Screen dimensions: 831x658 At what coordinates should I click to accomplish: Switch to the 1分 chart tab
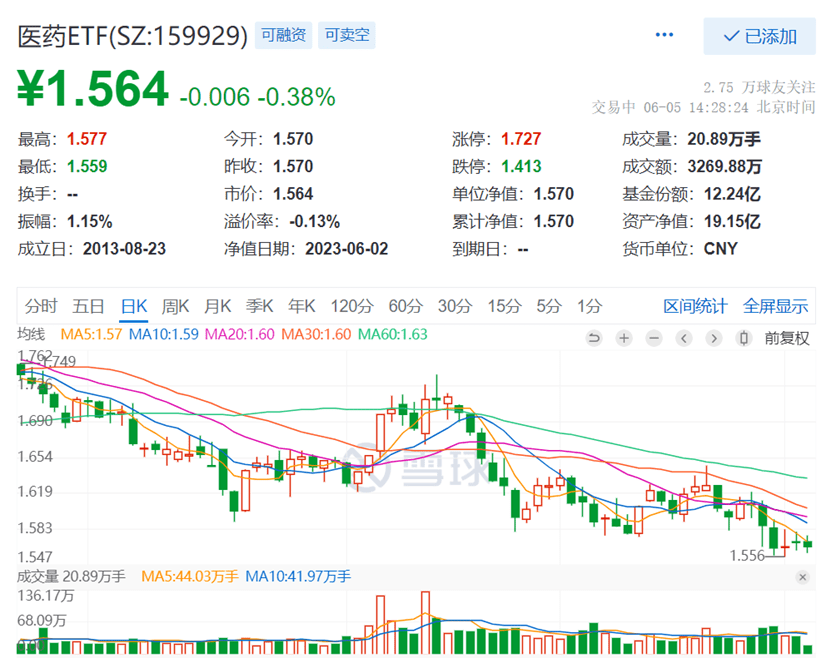589,306
